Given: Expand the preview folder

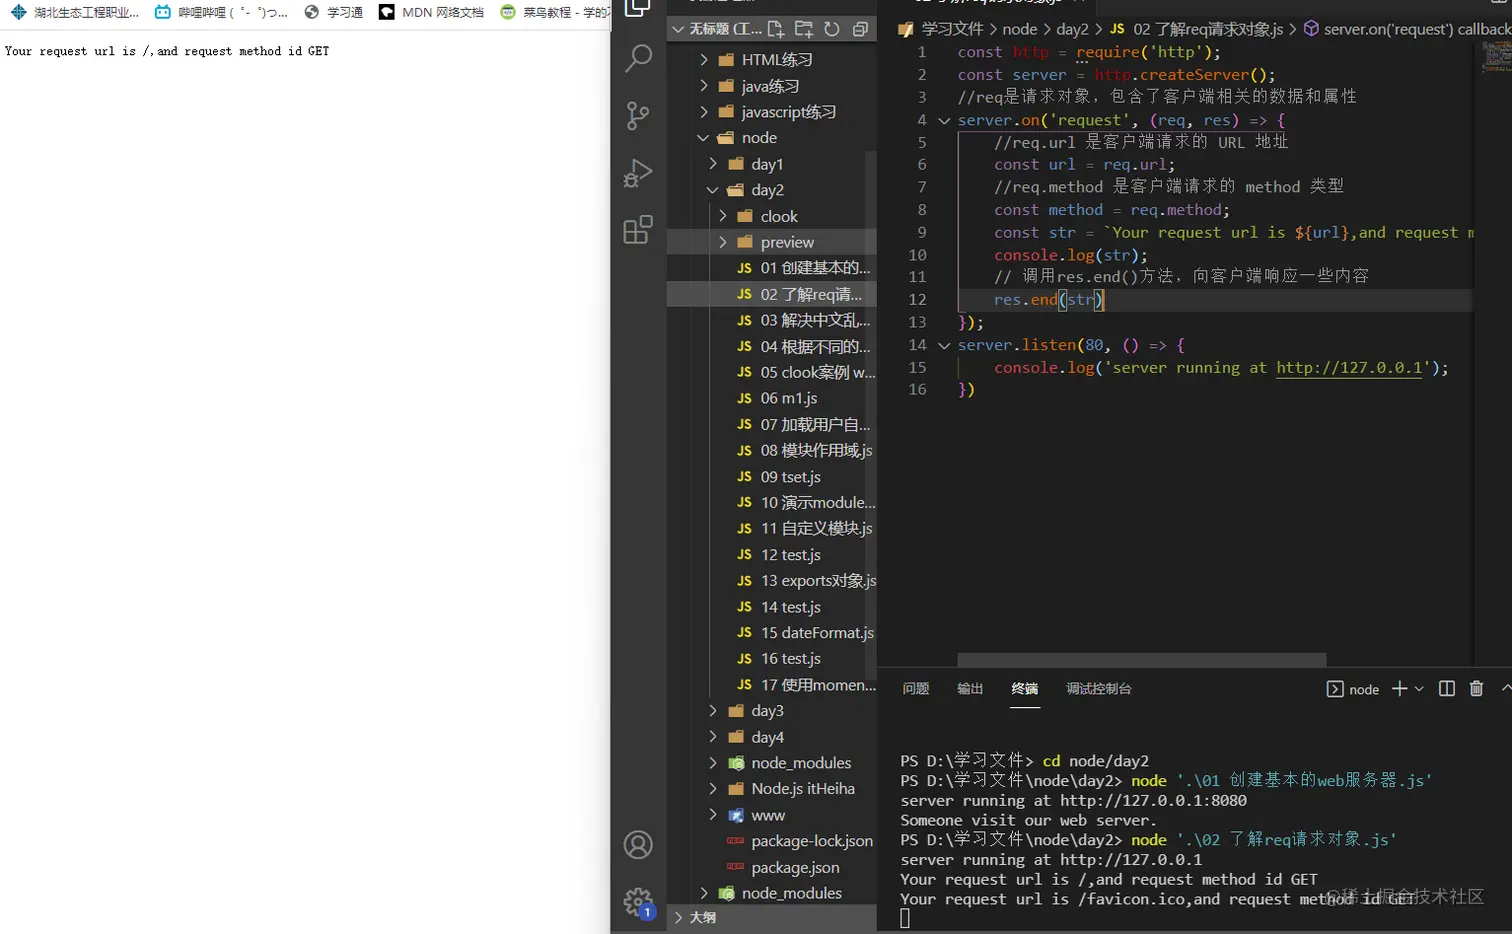Looking at the screenshot, I should [x=723, y=242].
